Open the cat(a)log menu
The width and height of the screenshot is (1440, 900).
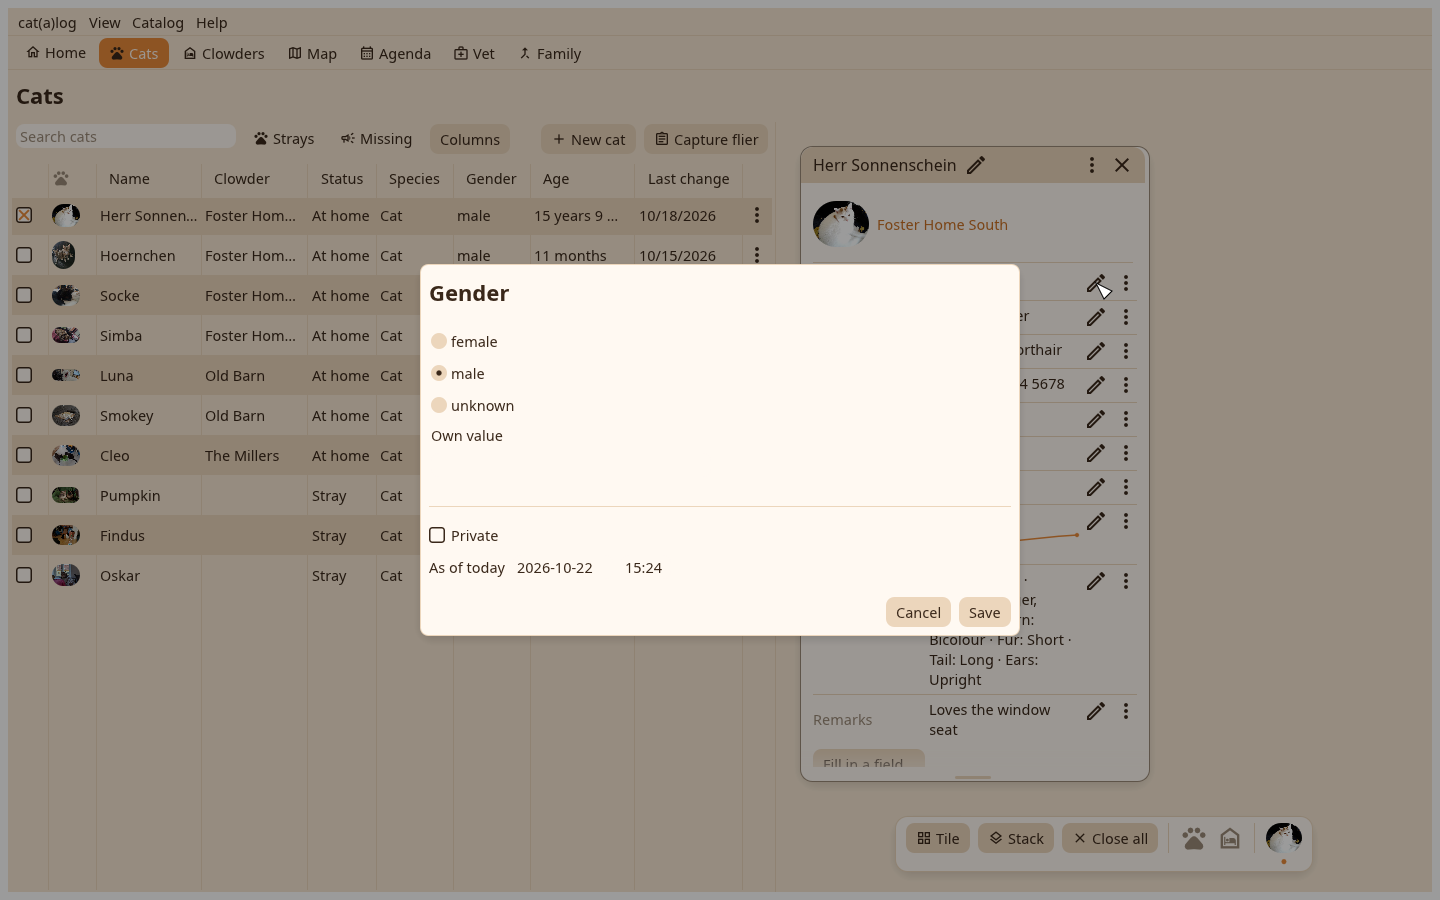point(47,22)
